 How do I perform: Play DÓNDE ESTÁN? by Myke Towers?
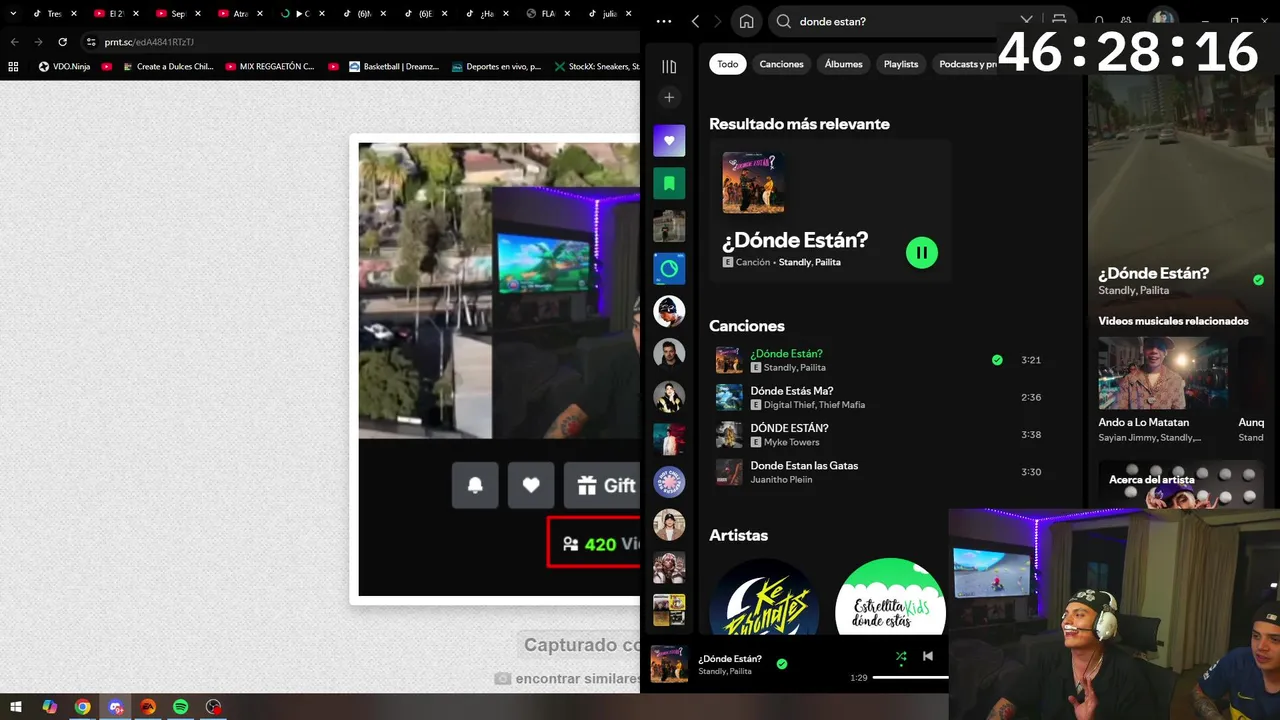point(880,435)
